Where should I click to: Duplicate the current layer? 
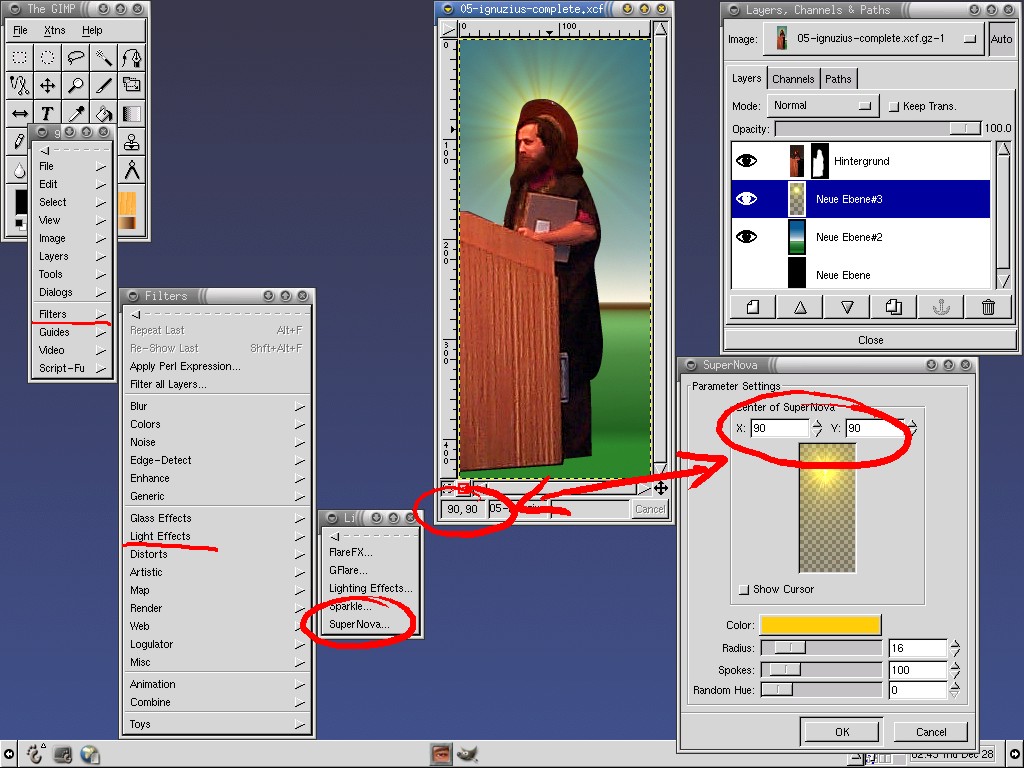tap(894, 307)
